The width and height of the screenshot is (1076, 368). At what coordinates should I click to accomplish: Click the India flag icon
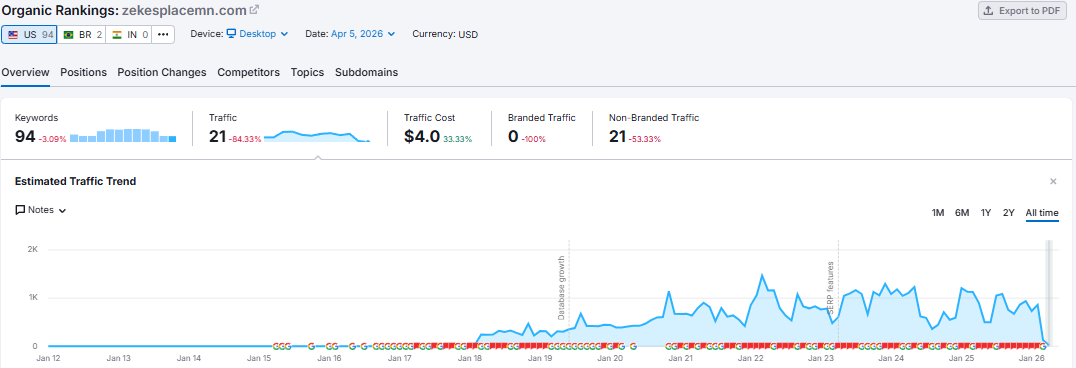tap(117, 34)
